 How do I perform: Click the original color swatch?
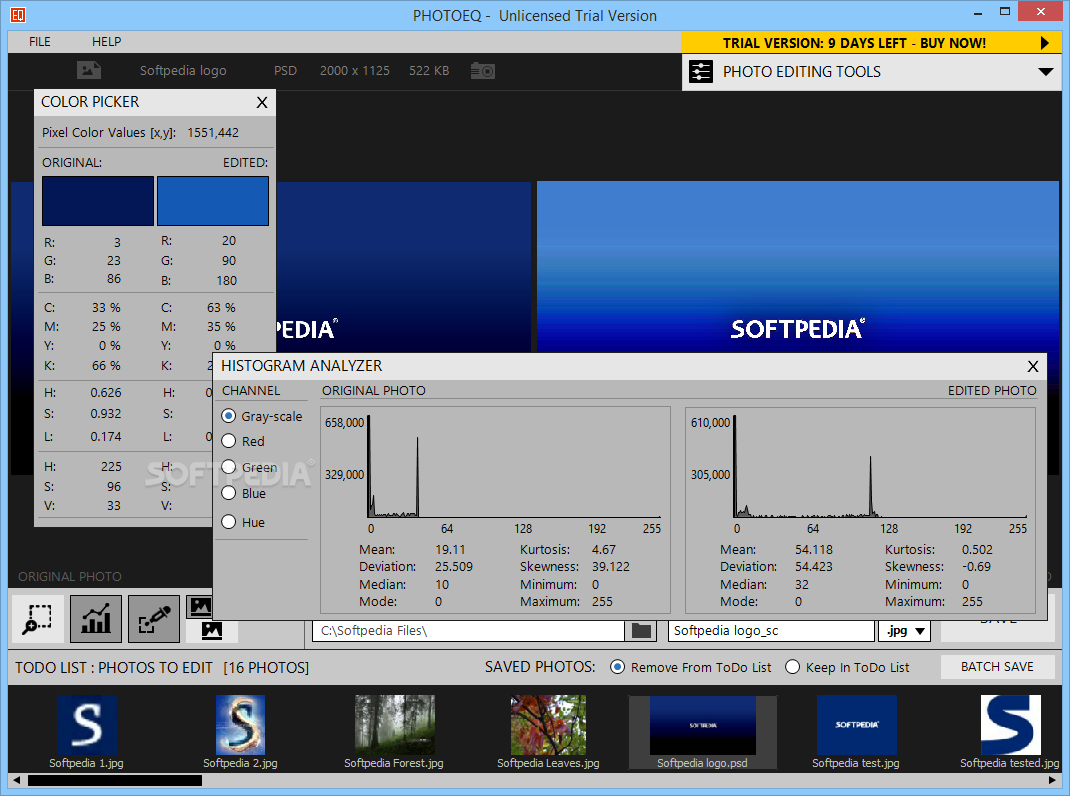[x=98, y=201]
